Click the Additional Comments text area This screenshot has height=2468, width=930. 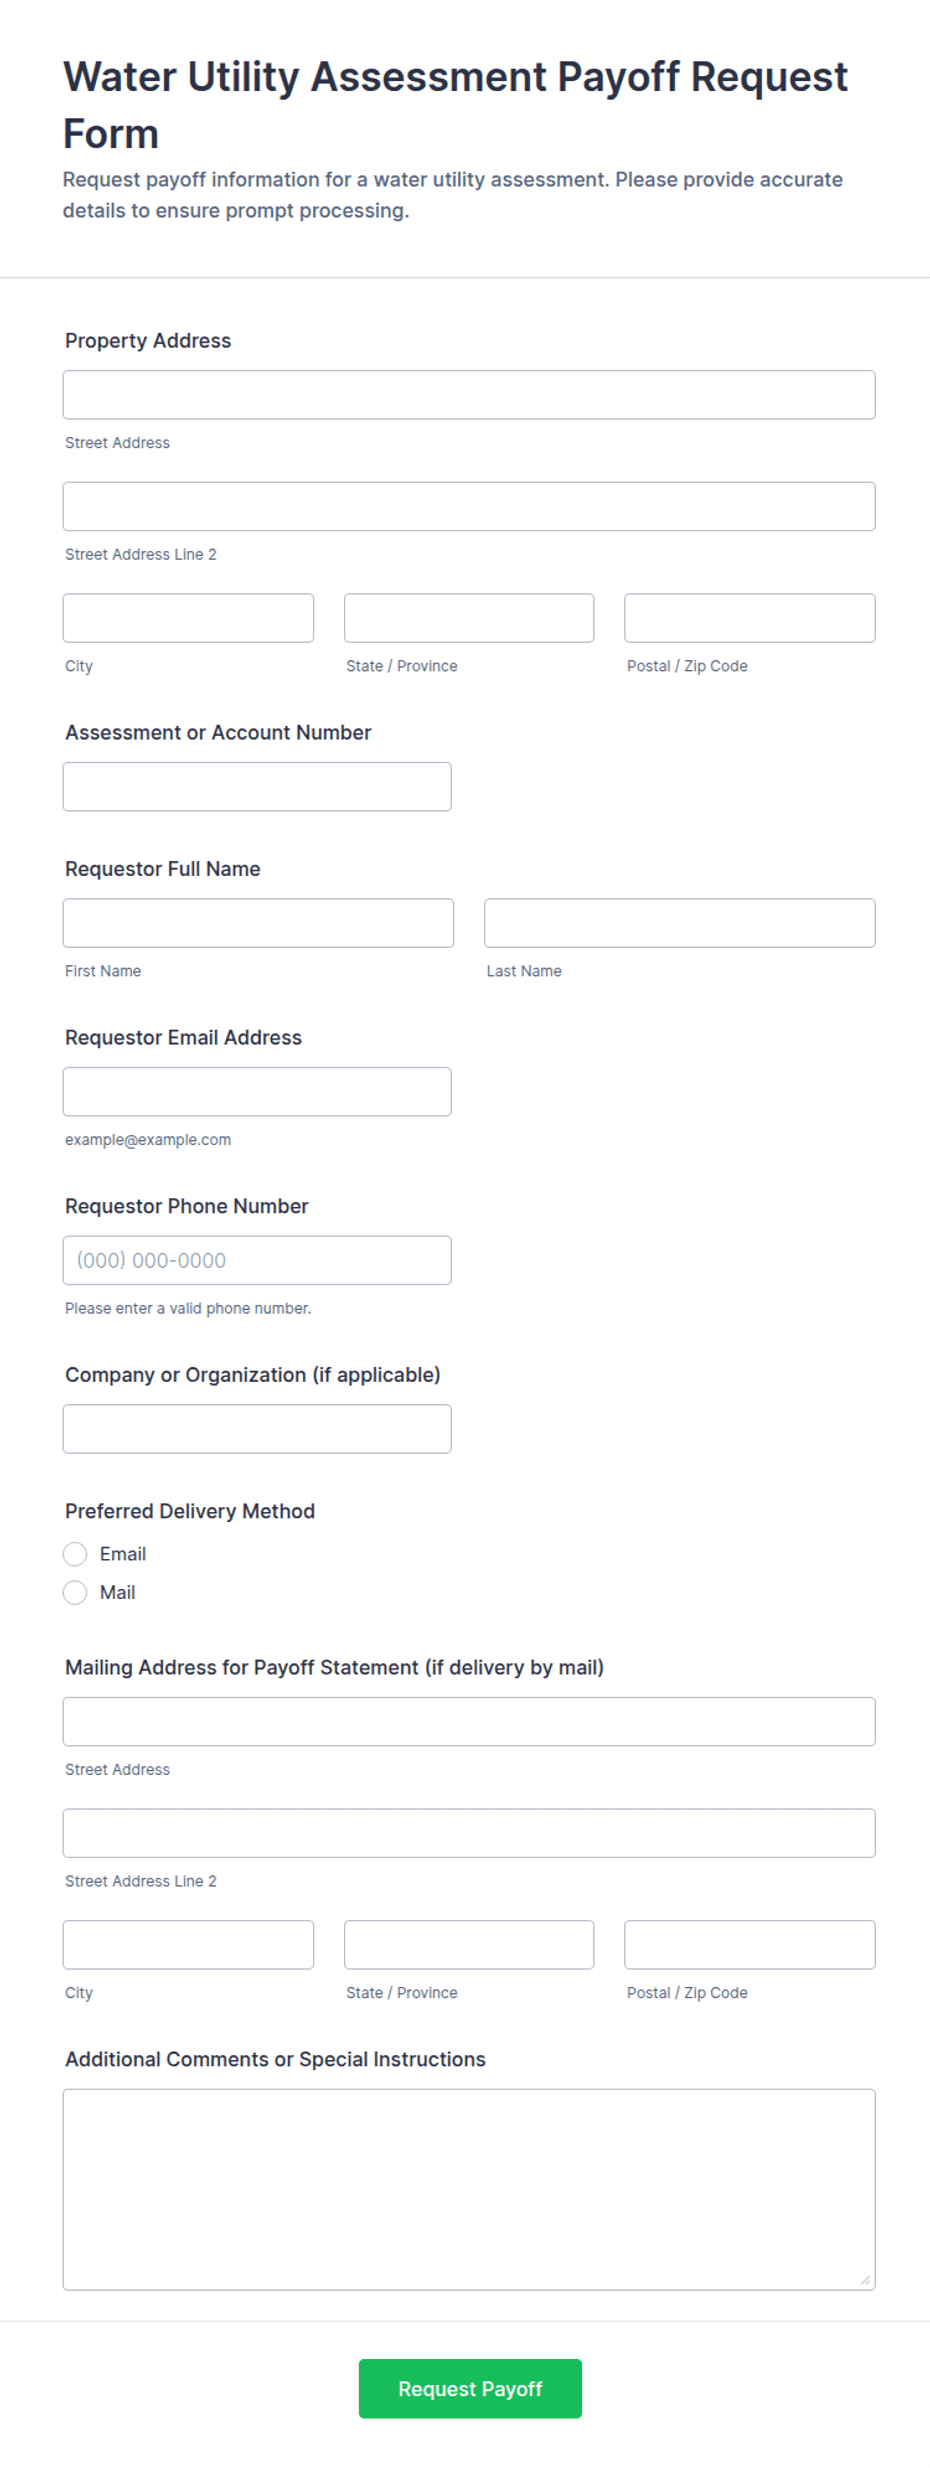pyautogui.click(x=469, y=2189)
